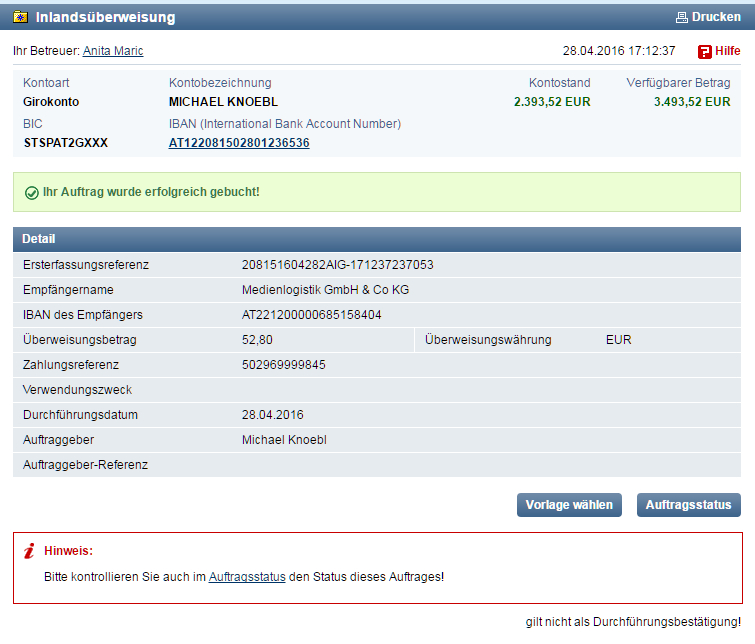Select the transfer amount 52,80
The image size is (755, 644).
tap(257, 340)
